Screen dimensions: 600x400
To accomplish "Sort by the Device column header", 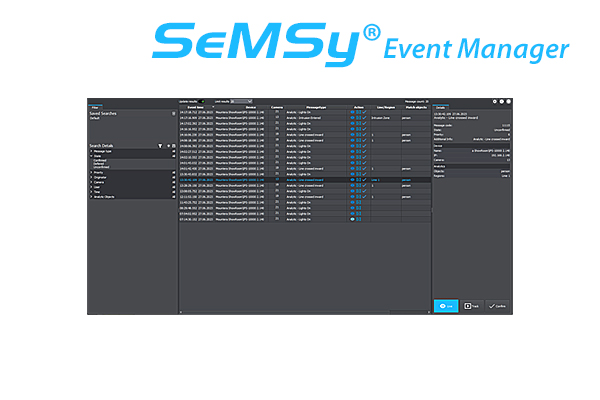I will point(250,108).
